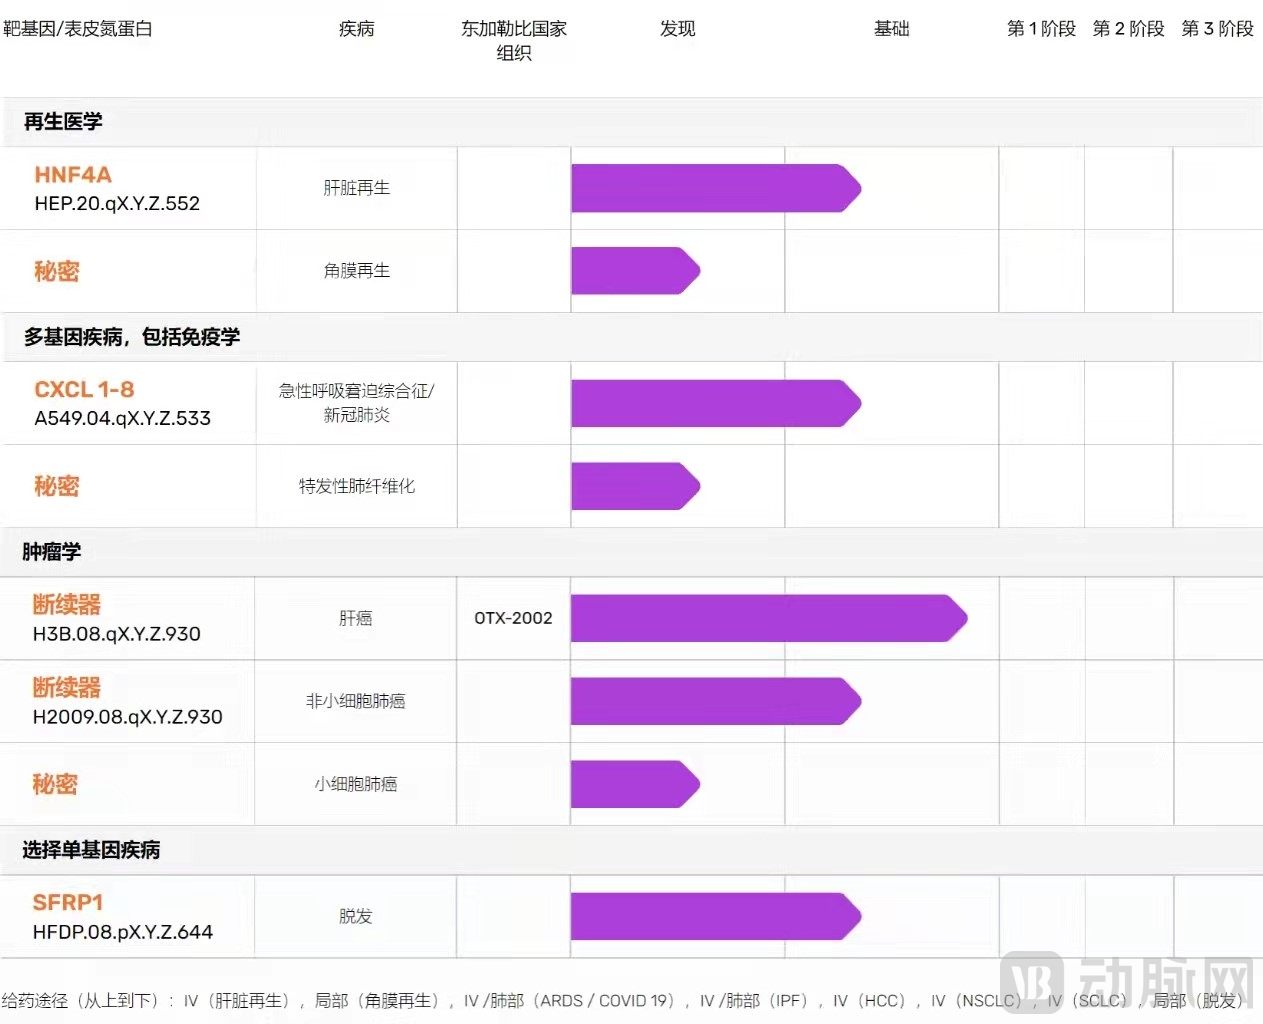
Task: Click the 发现 column header
Action: (677, 29)
